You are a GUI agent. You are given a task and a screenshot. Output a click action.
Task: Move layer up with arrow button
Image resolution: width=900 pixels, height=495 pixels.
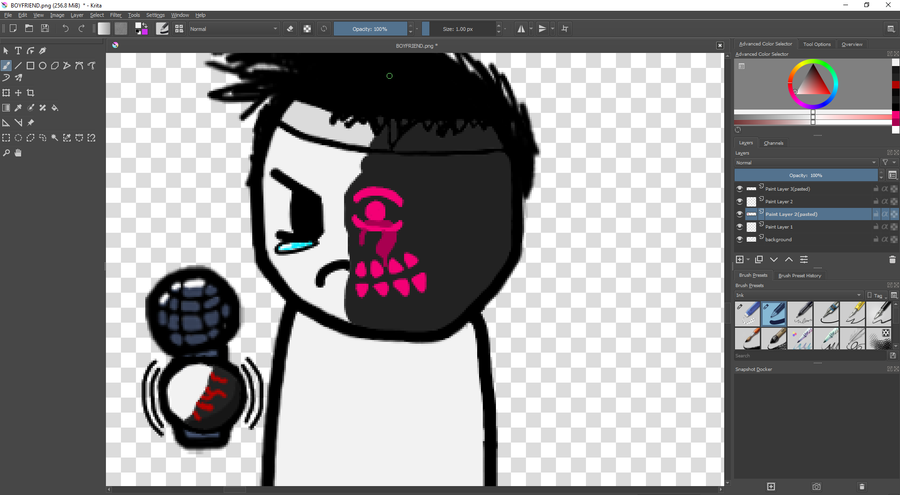(x=789, y=260)
